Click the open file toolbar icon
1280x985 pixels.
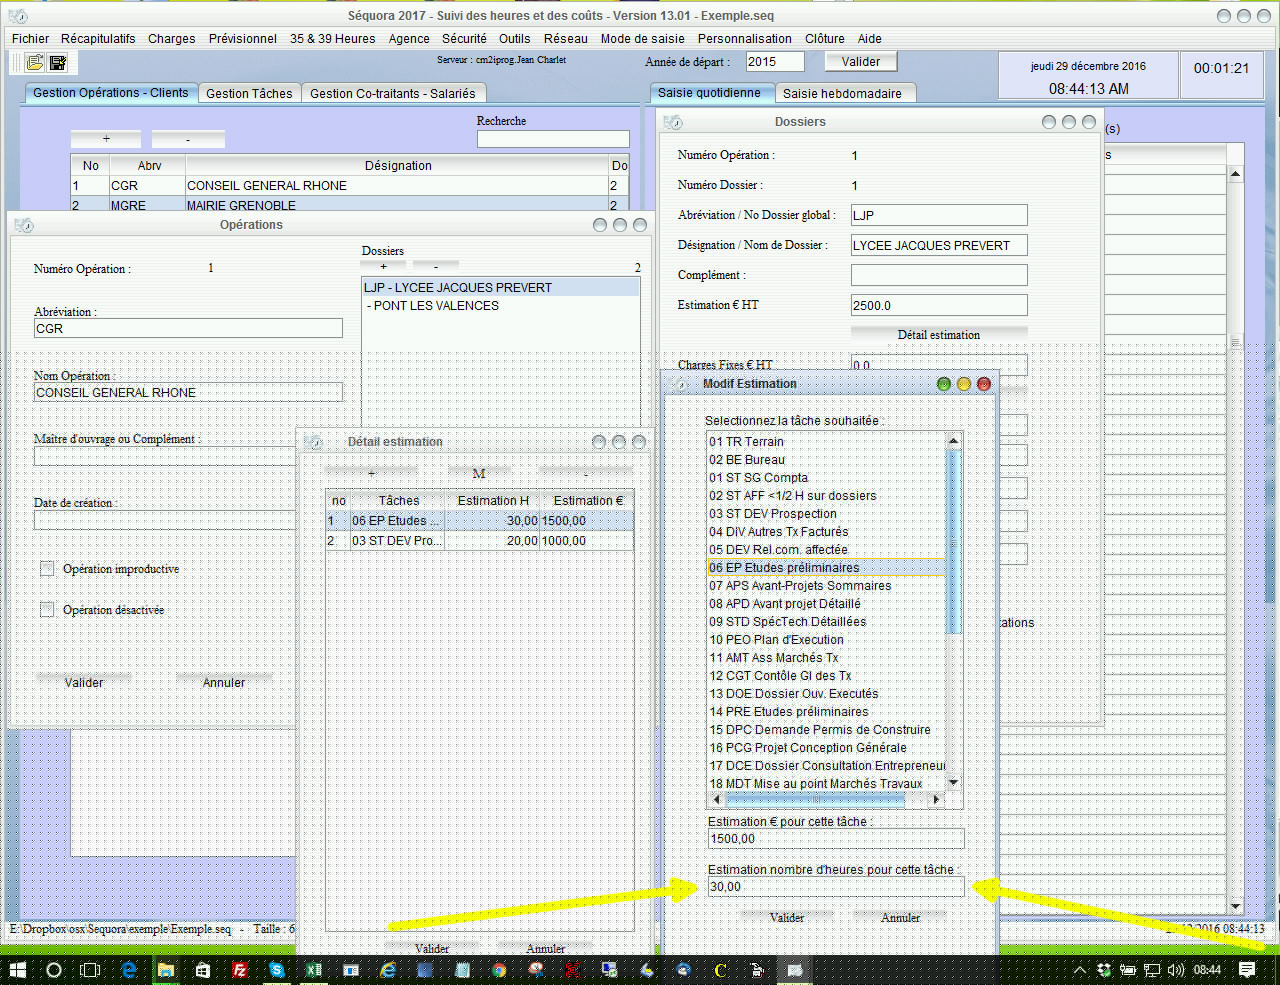click(35, 63)
